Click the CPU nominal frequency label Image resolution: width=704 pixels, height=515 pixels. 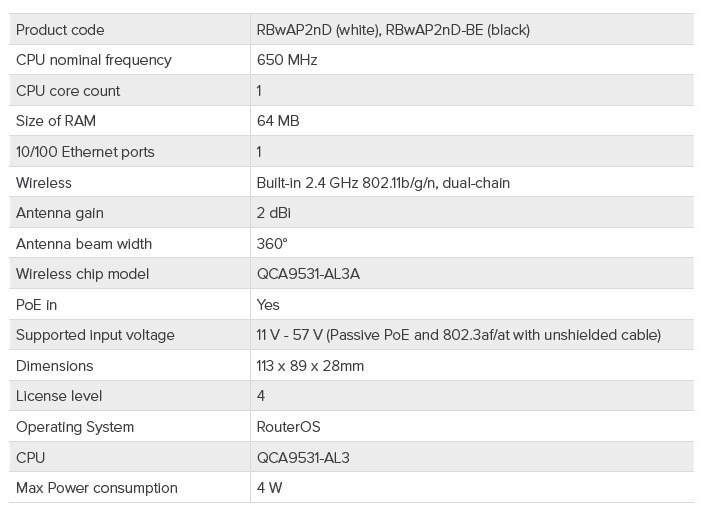[94, 60]
